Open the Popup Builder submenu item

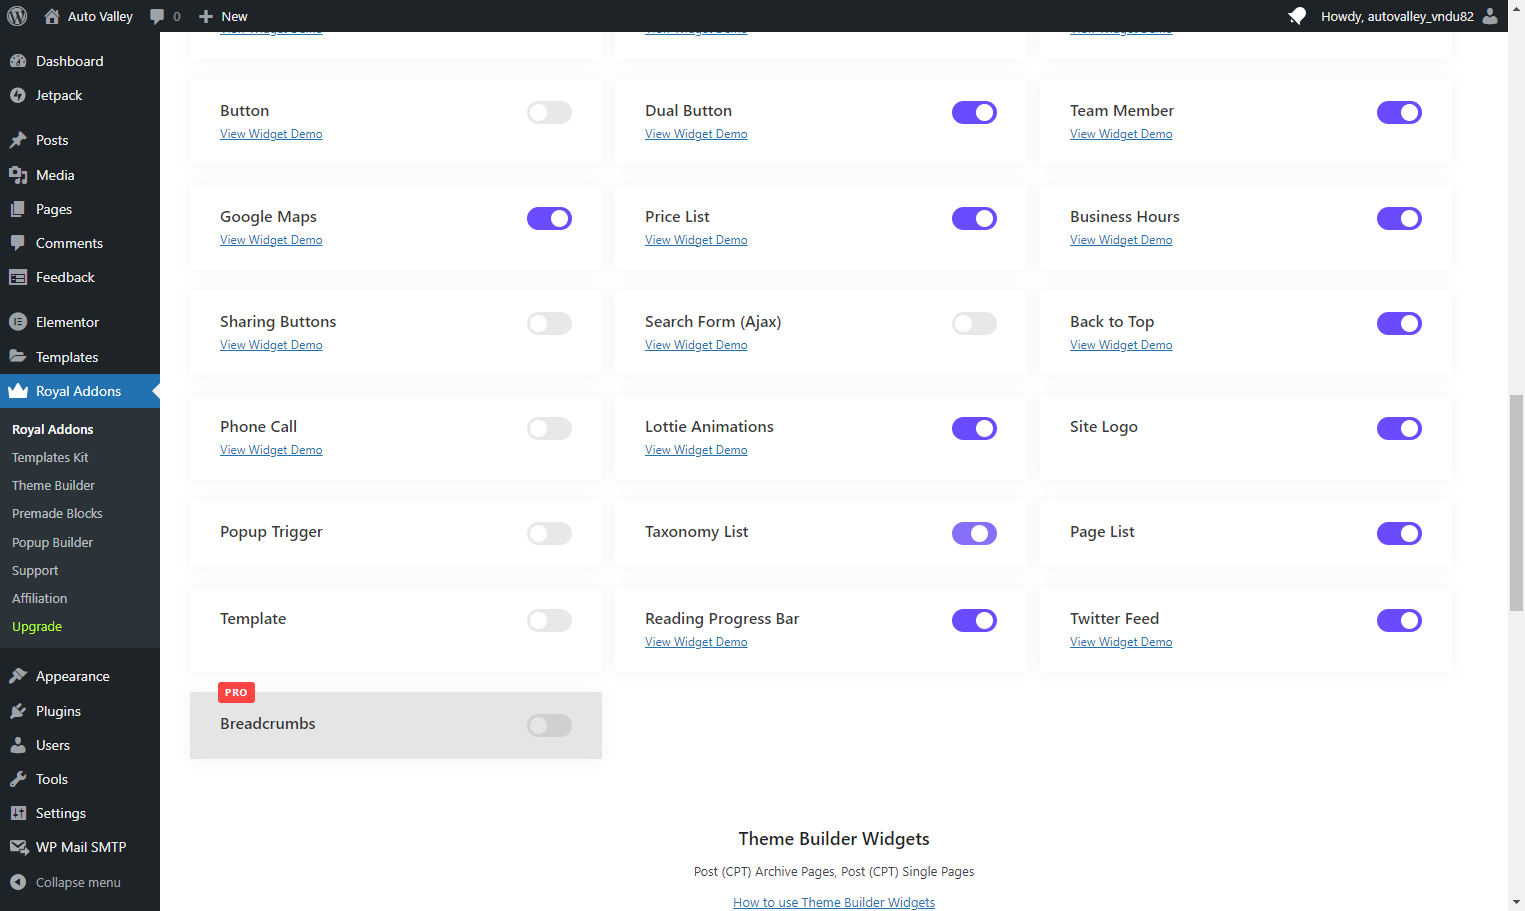52,542
